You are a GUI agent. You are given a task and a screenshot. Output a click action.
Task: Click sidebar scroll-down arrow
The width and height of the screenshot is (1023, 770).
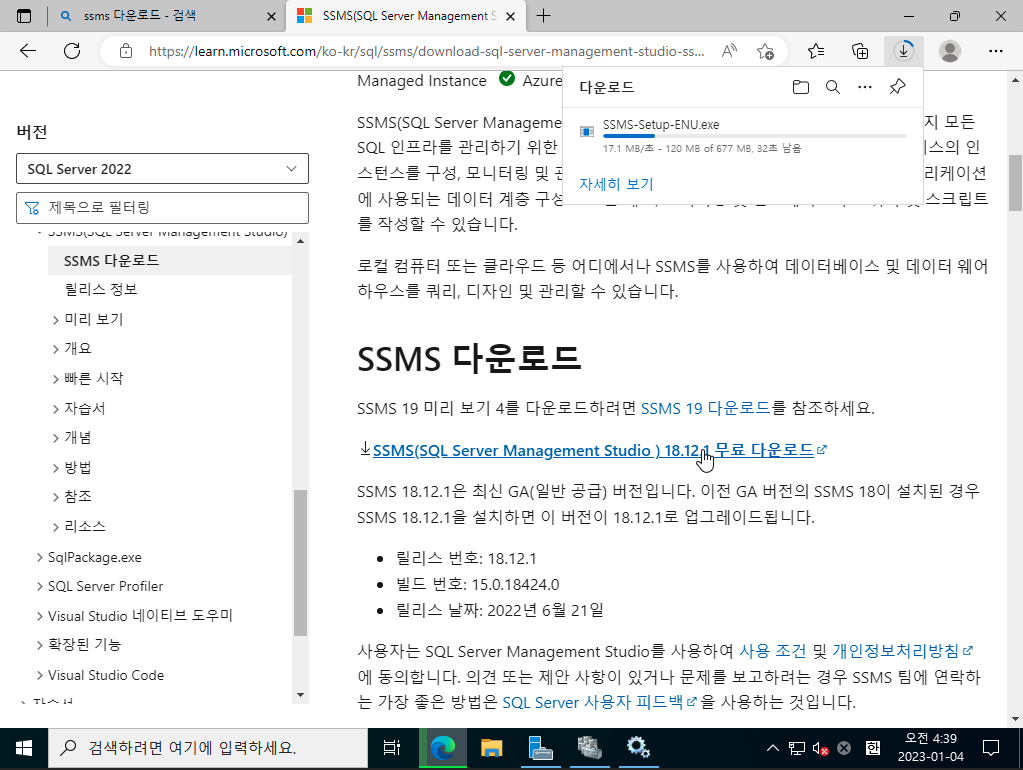[300, 694]
